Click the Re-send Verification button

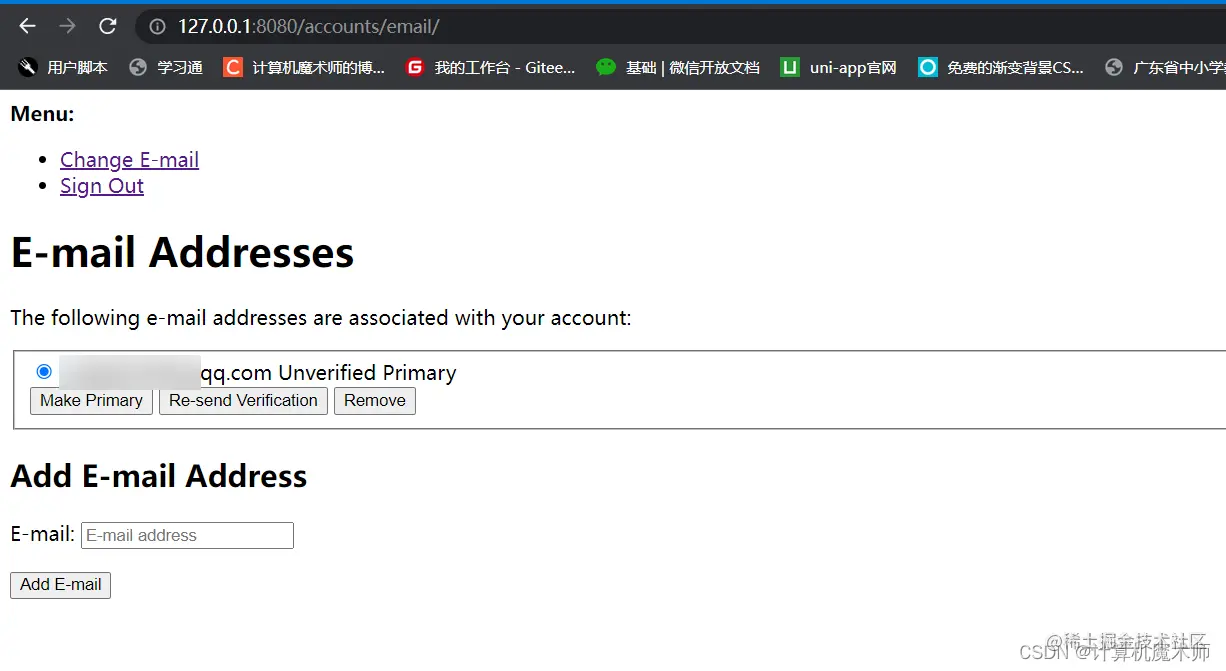pyautogui.click(x=243, y=401)
